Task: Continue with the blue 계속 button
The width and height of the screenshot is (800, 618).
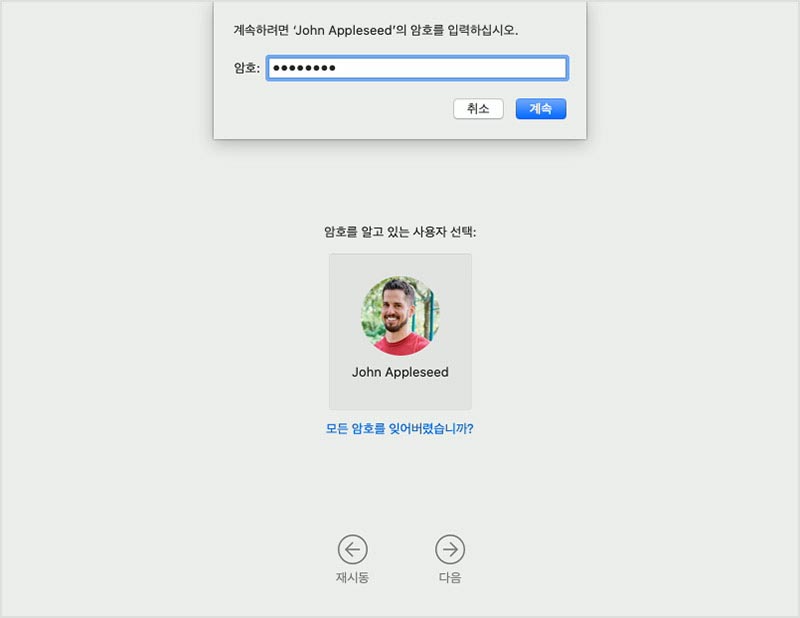Action: (540, 108)
